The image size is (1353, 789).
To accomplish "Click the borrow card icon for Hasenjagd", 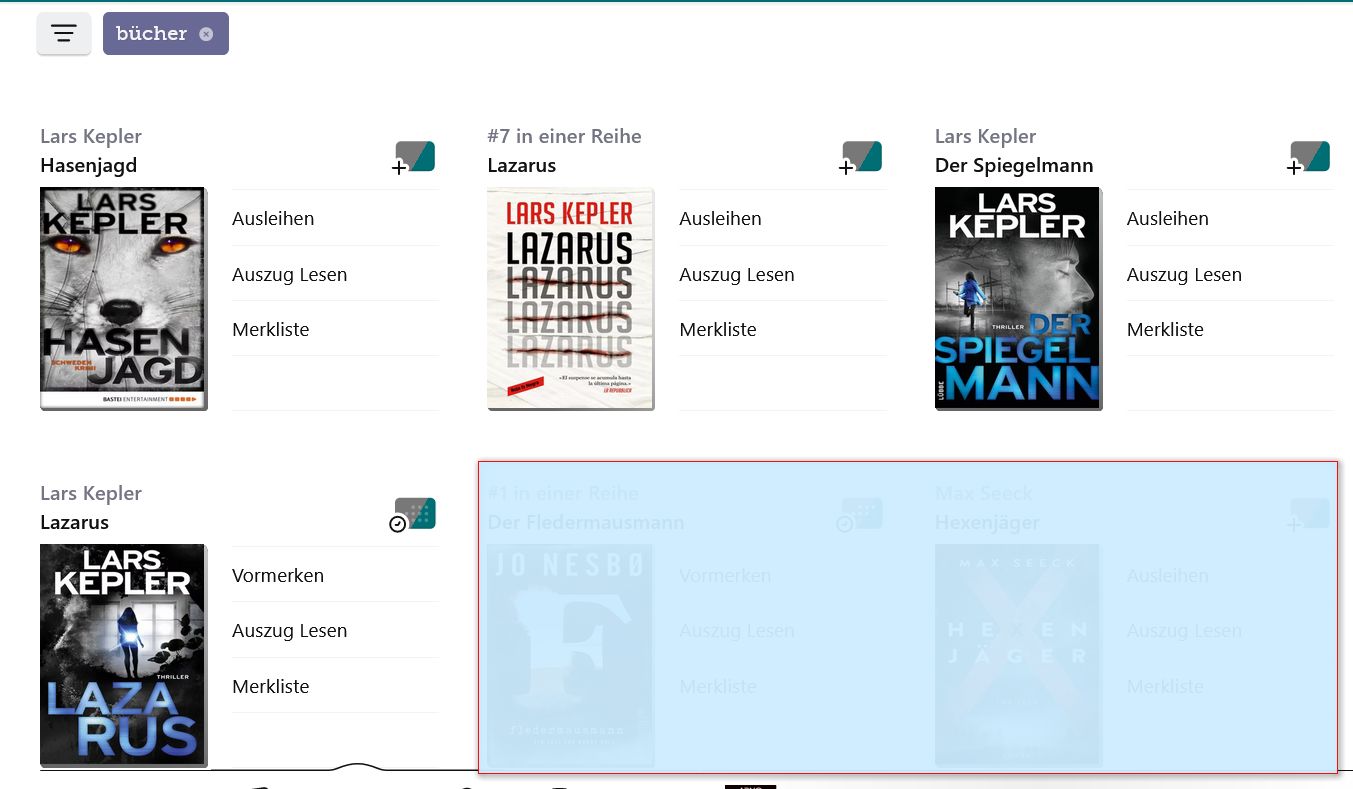I will [414, 157].
